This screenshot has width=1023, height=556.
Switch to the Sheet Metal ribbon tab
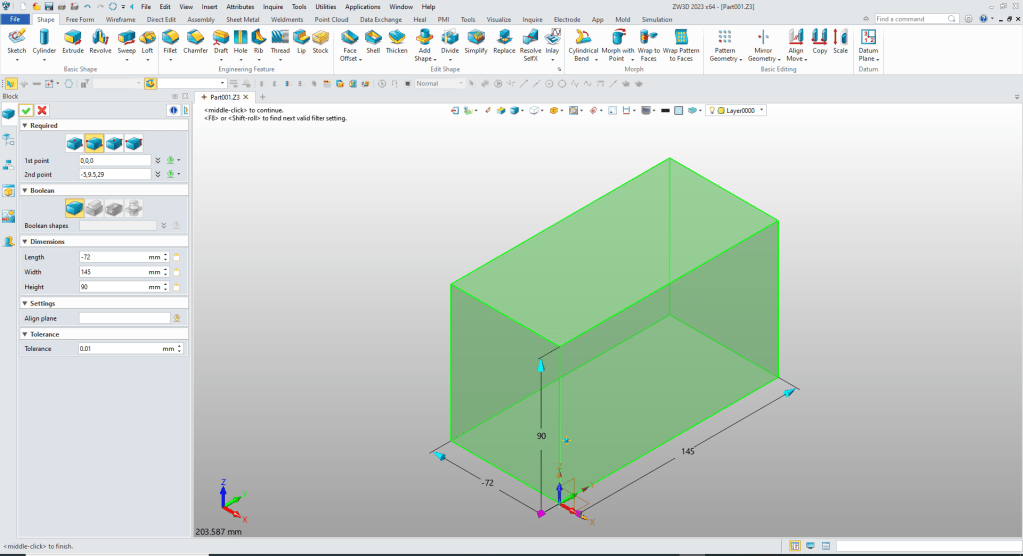(243, 19)
